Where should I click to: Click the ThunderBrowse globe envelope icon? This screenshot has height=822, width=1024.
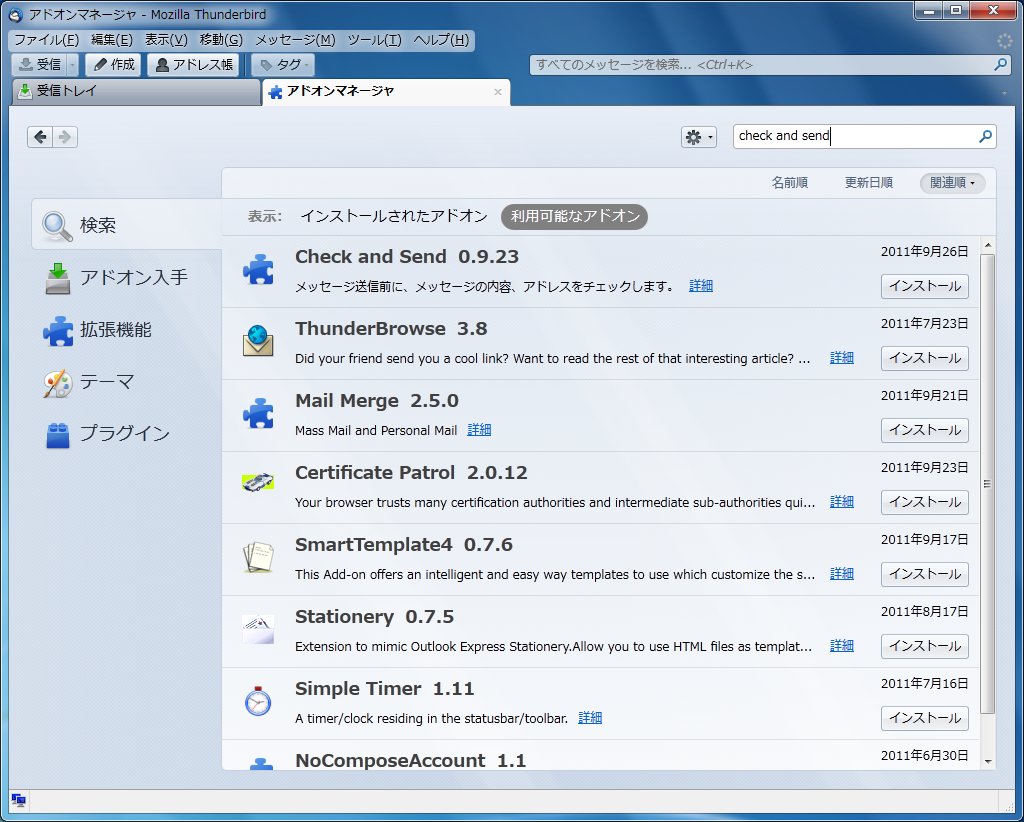pos(259,341)
